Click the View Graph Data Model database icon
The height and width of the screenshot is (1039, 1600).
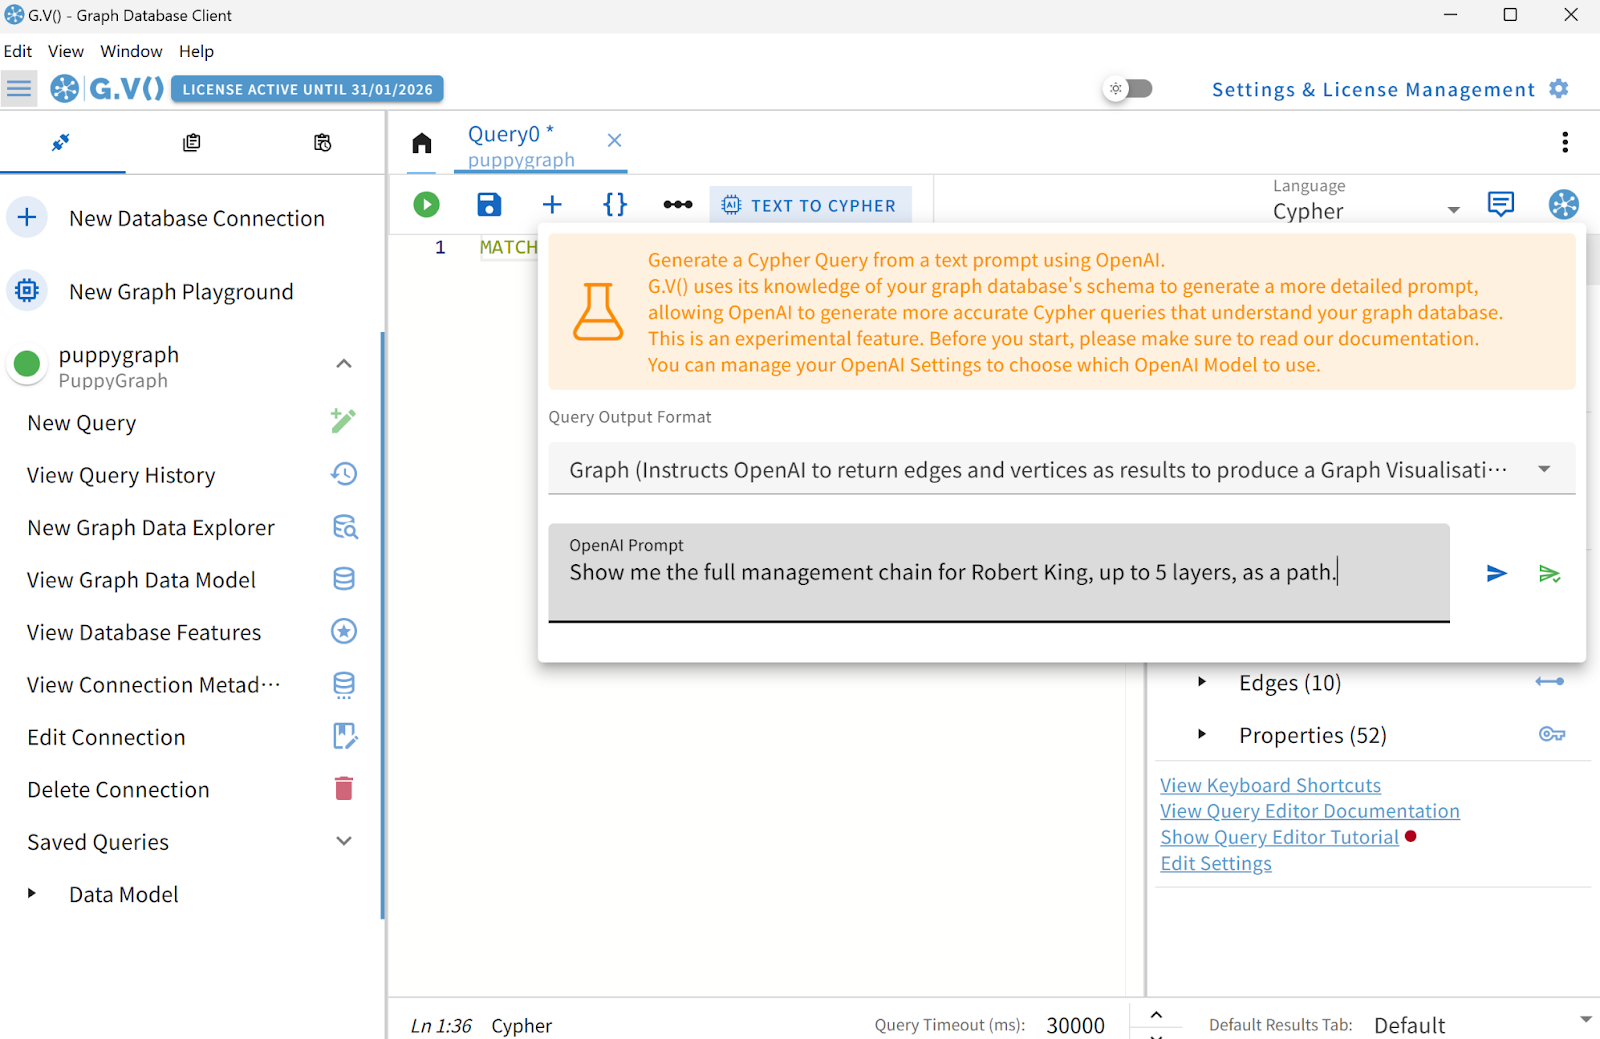point(344,579)
